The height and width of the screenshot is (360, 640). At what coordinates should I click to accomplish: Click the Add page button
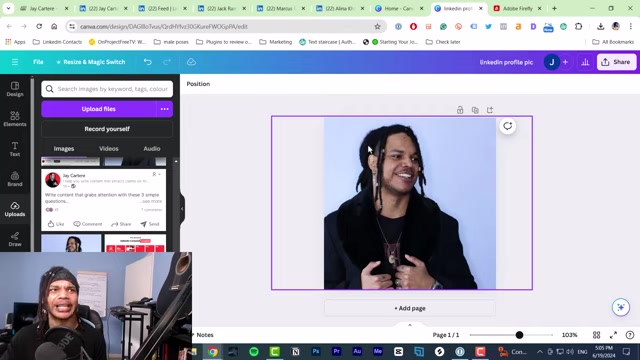click(410, 308)
